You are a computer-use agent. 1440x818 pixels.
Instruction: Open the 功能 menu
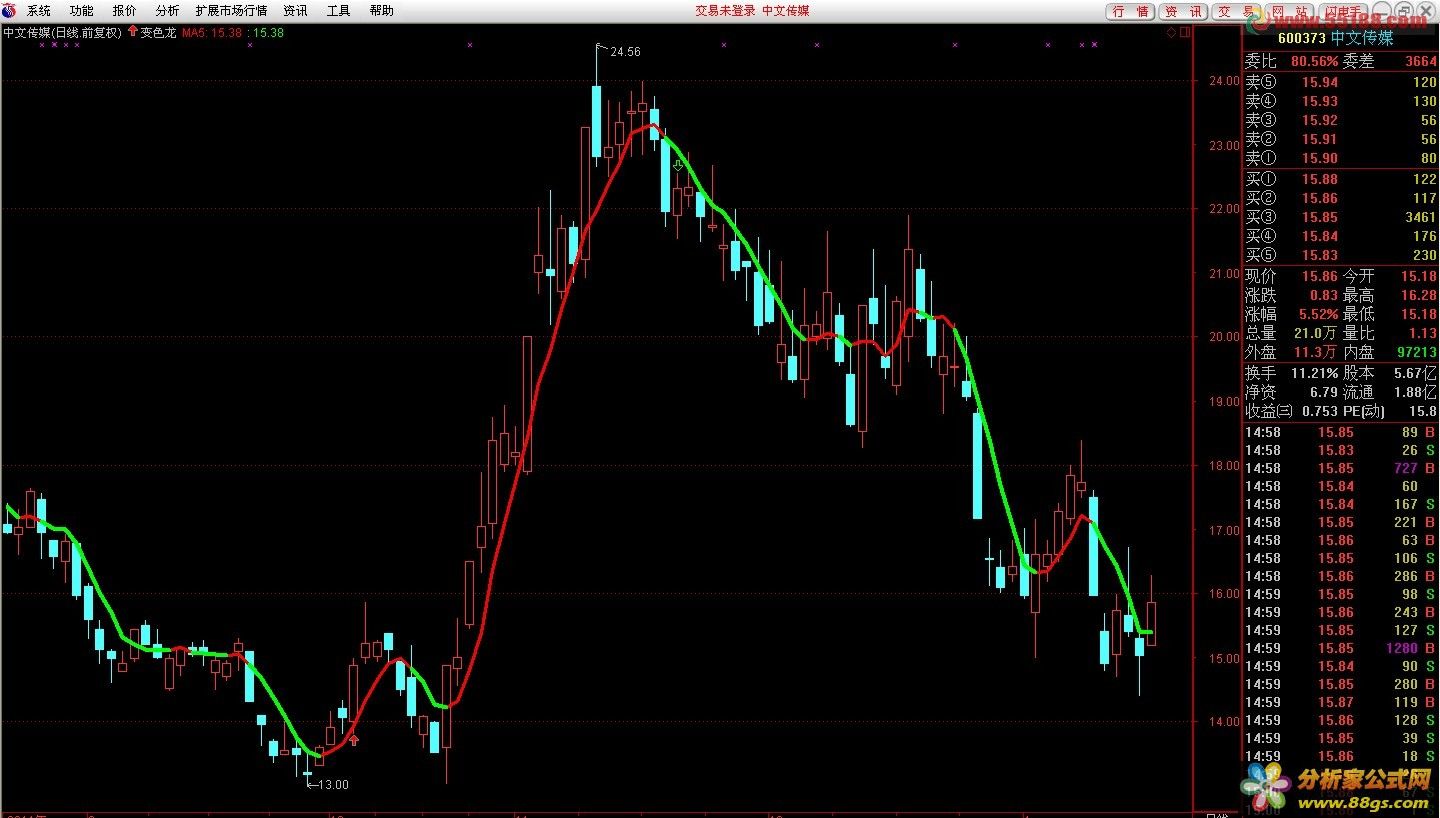click(x=82, y=11)
